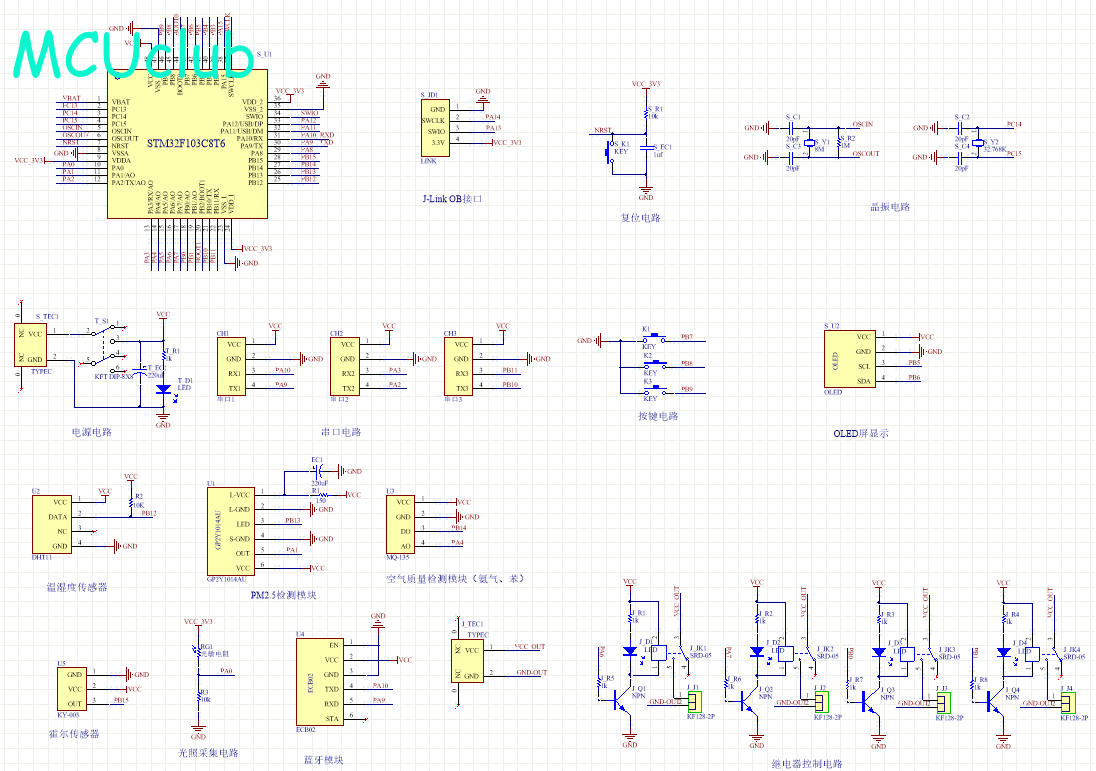Screen dimensions: 1096x771
Task: Select the EC1 220uF capacitor near GP2Y1014AU
Action: click(319, 471)
